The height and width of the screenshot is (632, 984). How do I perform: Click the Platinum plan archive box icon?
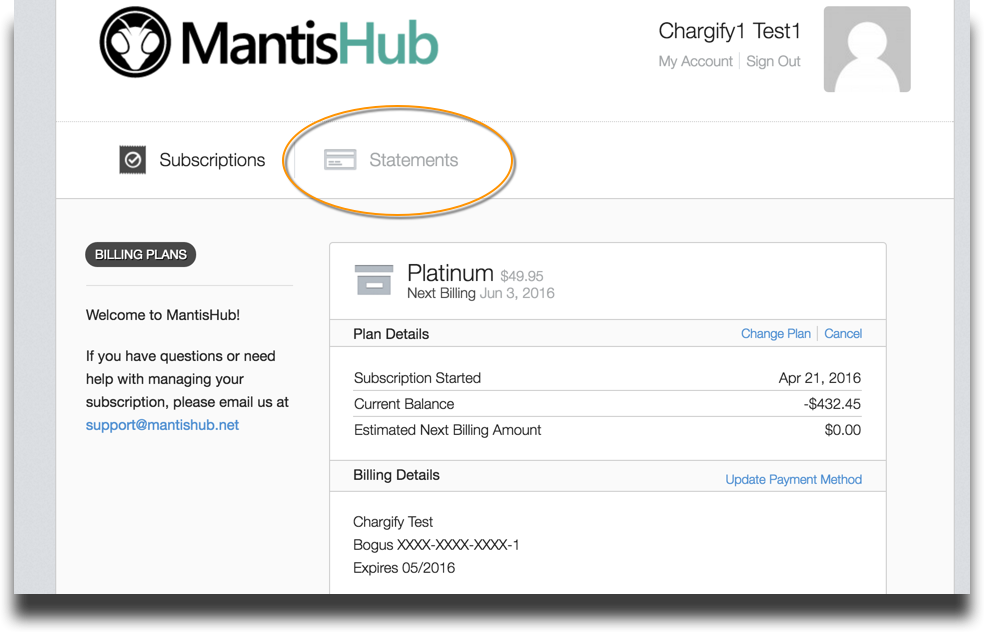[374, 280]
